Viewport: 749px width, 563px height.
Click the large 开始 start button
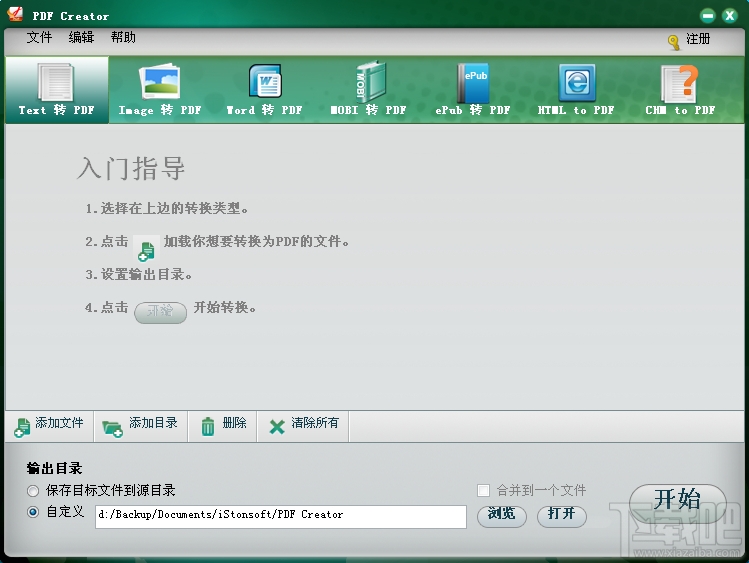[x=678, y=503]
